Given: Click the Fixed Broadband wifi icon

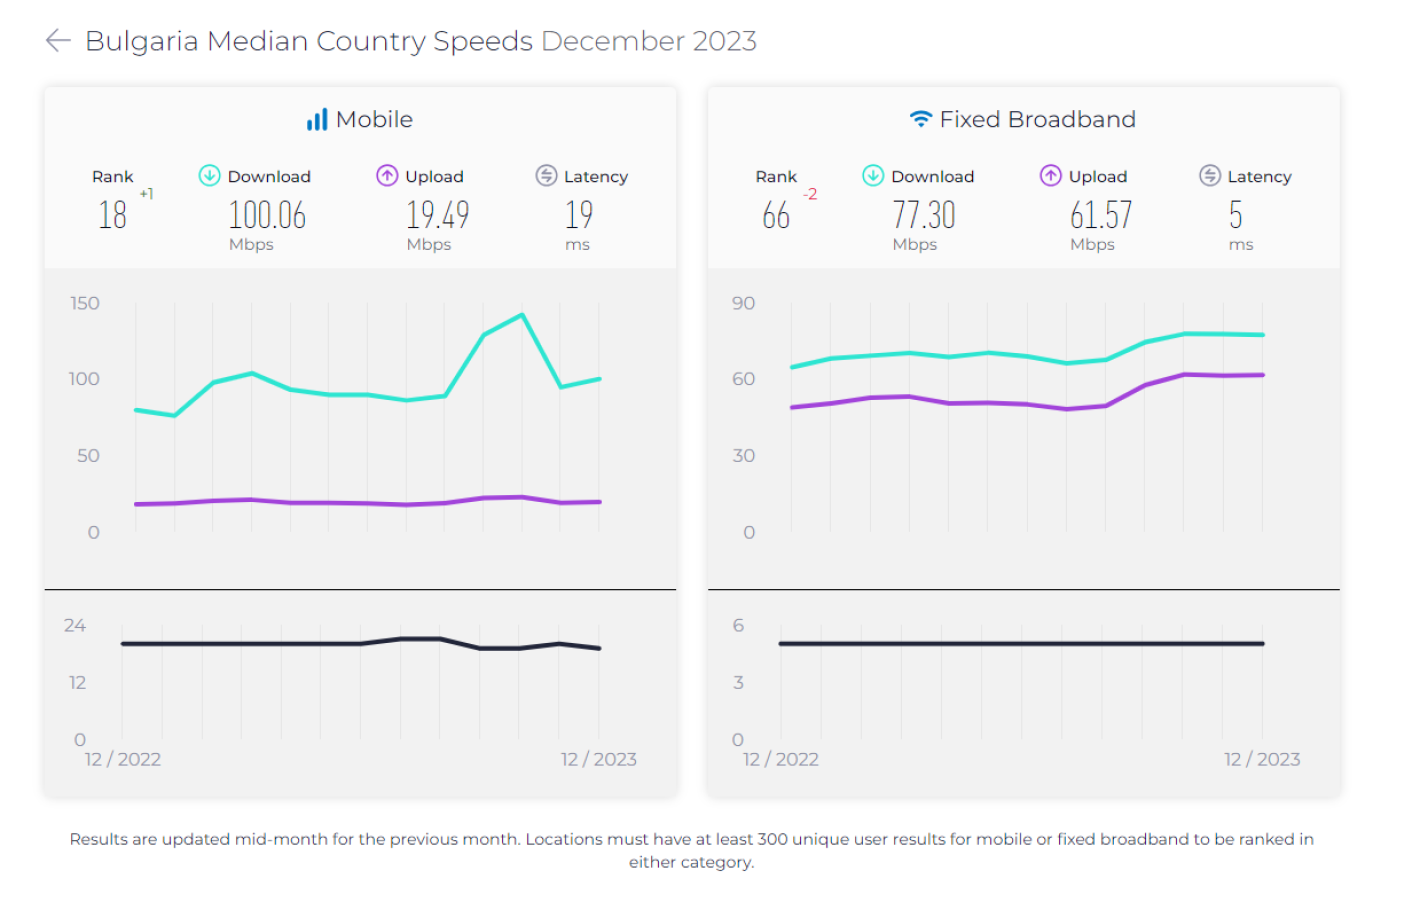Looking at the screenshot, I should tap(921, 119).
